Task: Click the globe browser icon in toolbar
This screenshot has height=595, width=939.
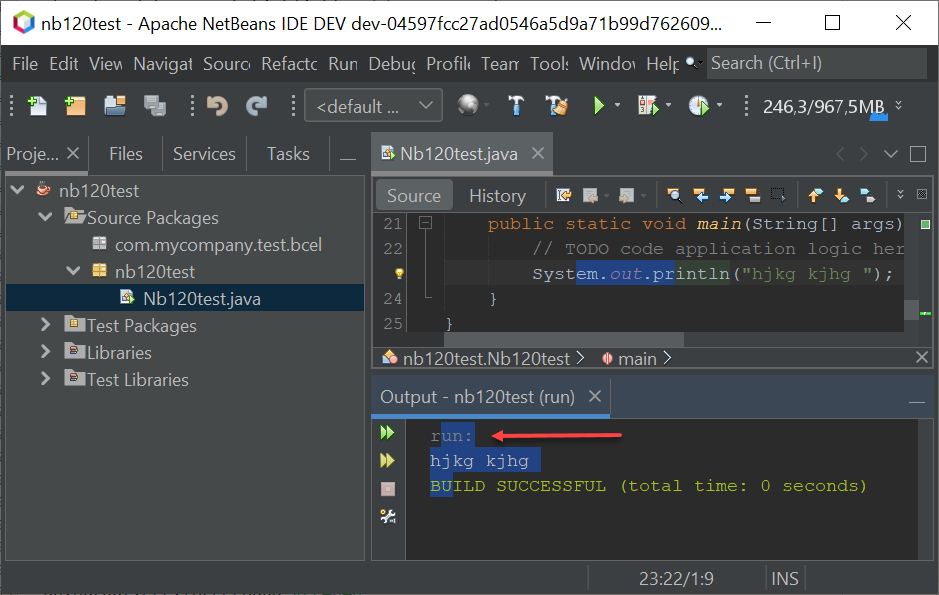Action: tap(468, 105)
